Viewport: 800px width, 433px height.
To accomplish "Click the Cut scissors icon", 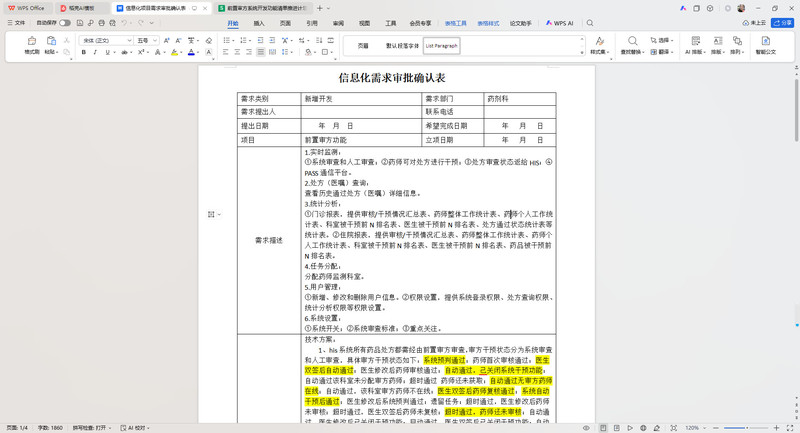I will [66, 40].
